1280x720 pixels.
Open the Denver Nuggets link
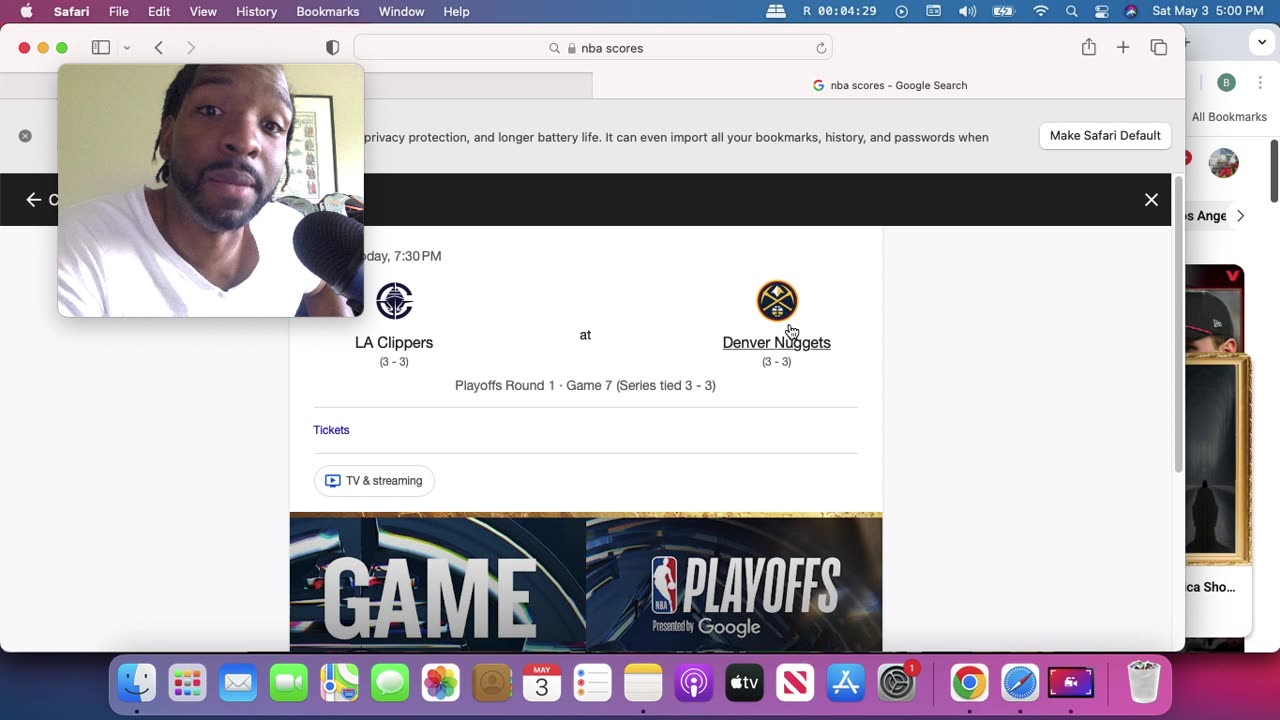tap(777, 343)
